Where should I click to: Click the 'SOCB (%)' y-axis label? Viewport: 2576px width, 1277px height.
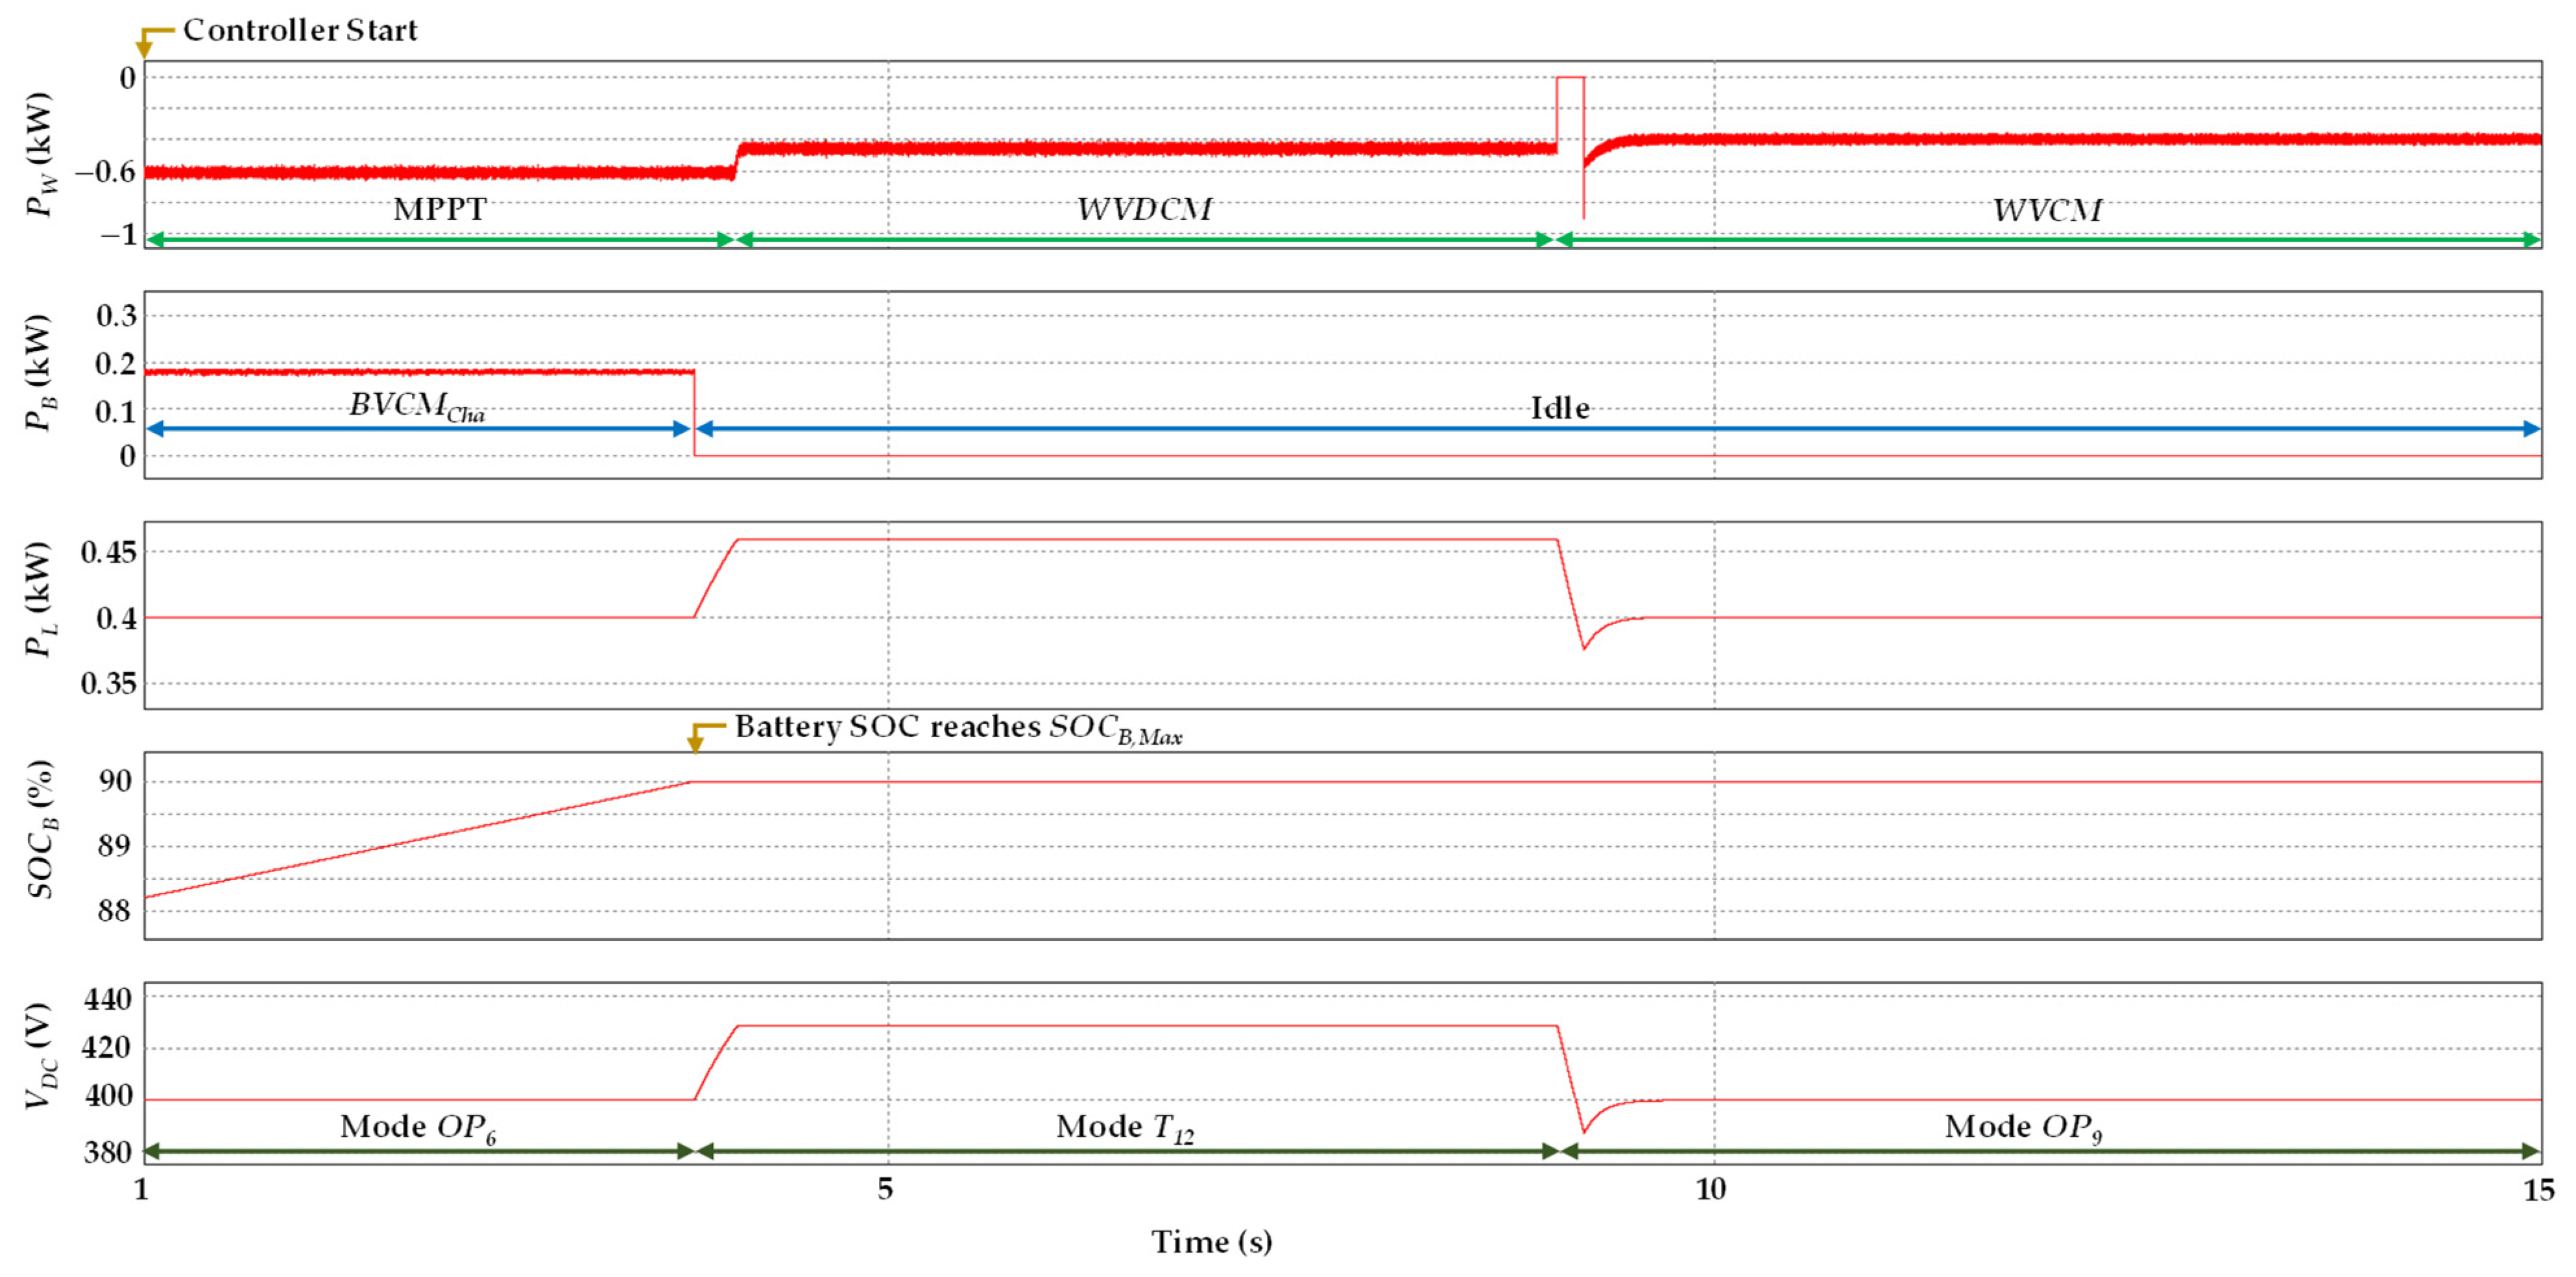coord(40,830)
